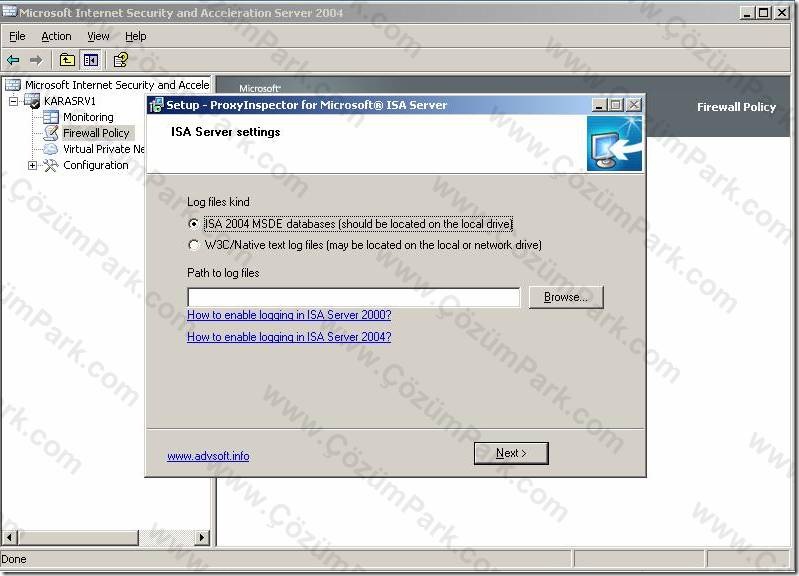Click the Next > button

(511, 453)
